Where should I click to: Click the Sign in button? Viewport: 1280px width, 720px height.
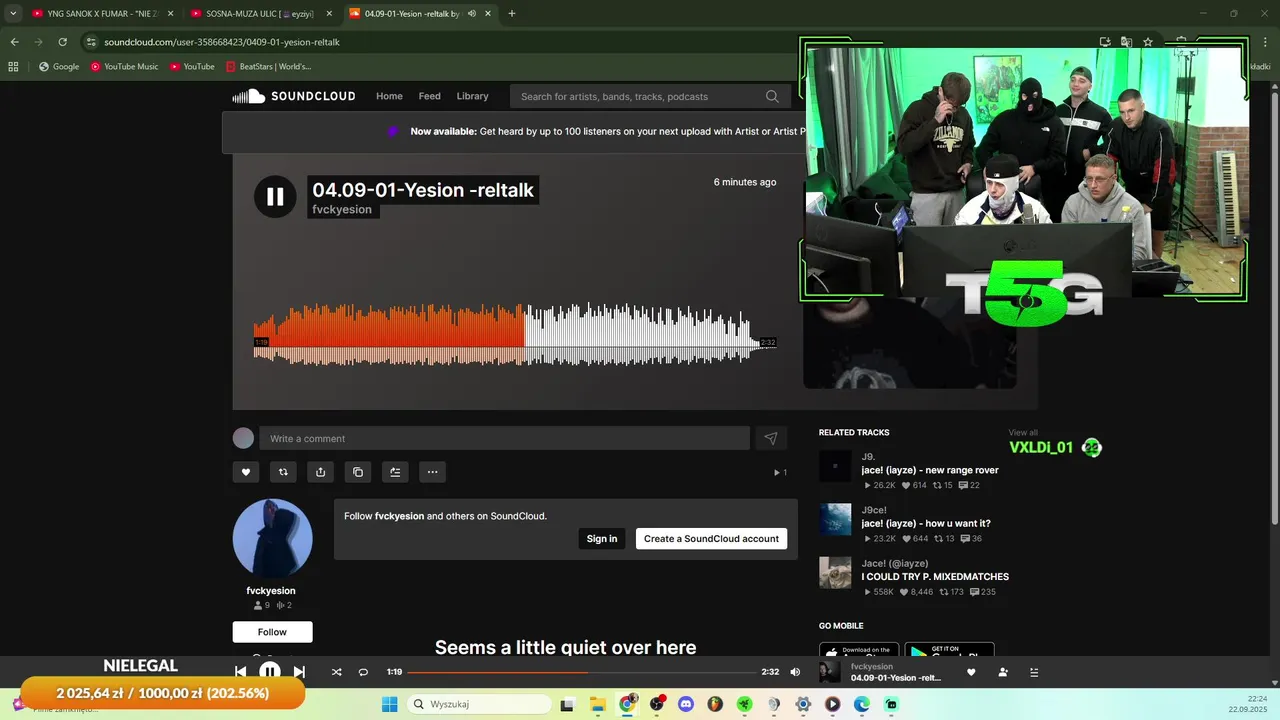pos(602,538)
